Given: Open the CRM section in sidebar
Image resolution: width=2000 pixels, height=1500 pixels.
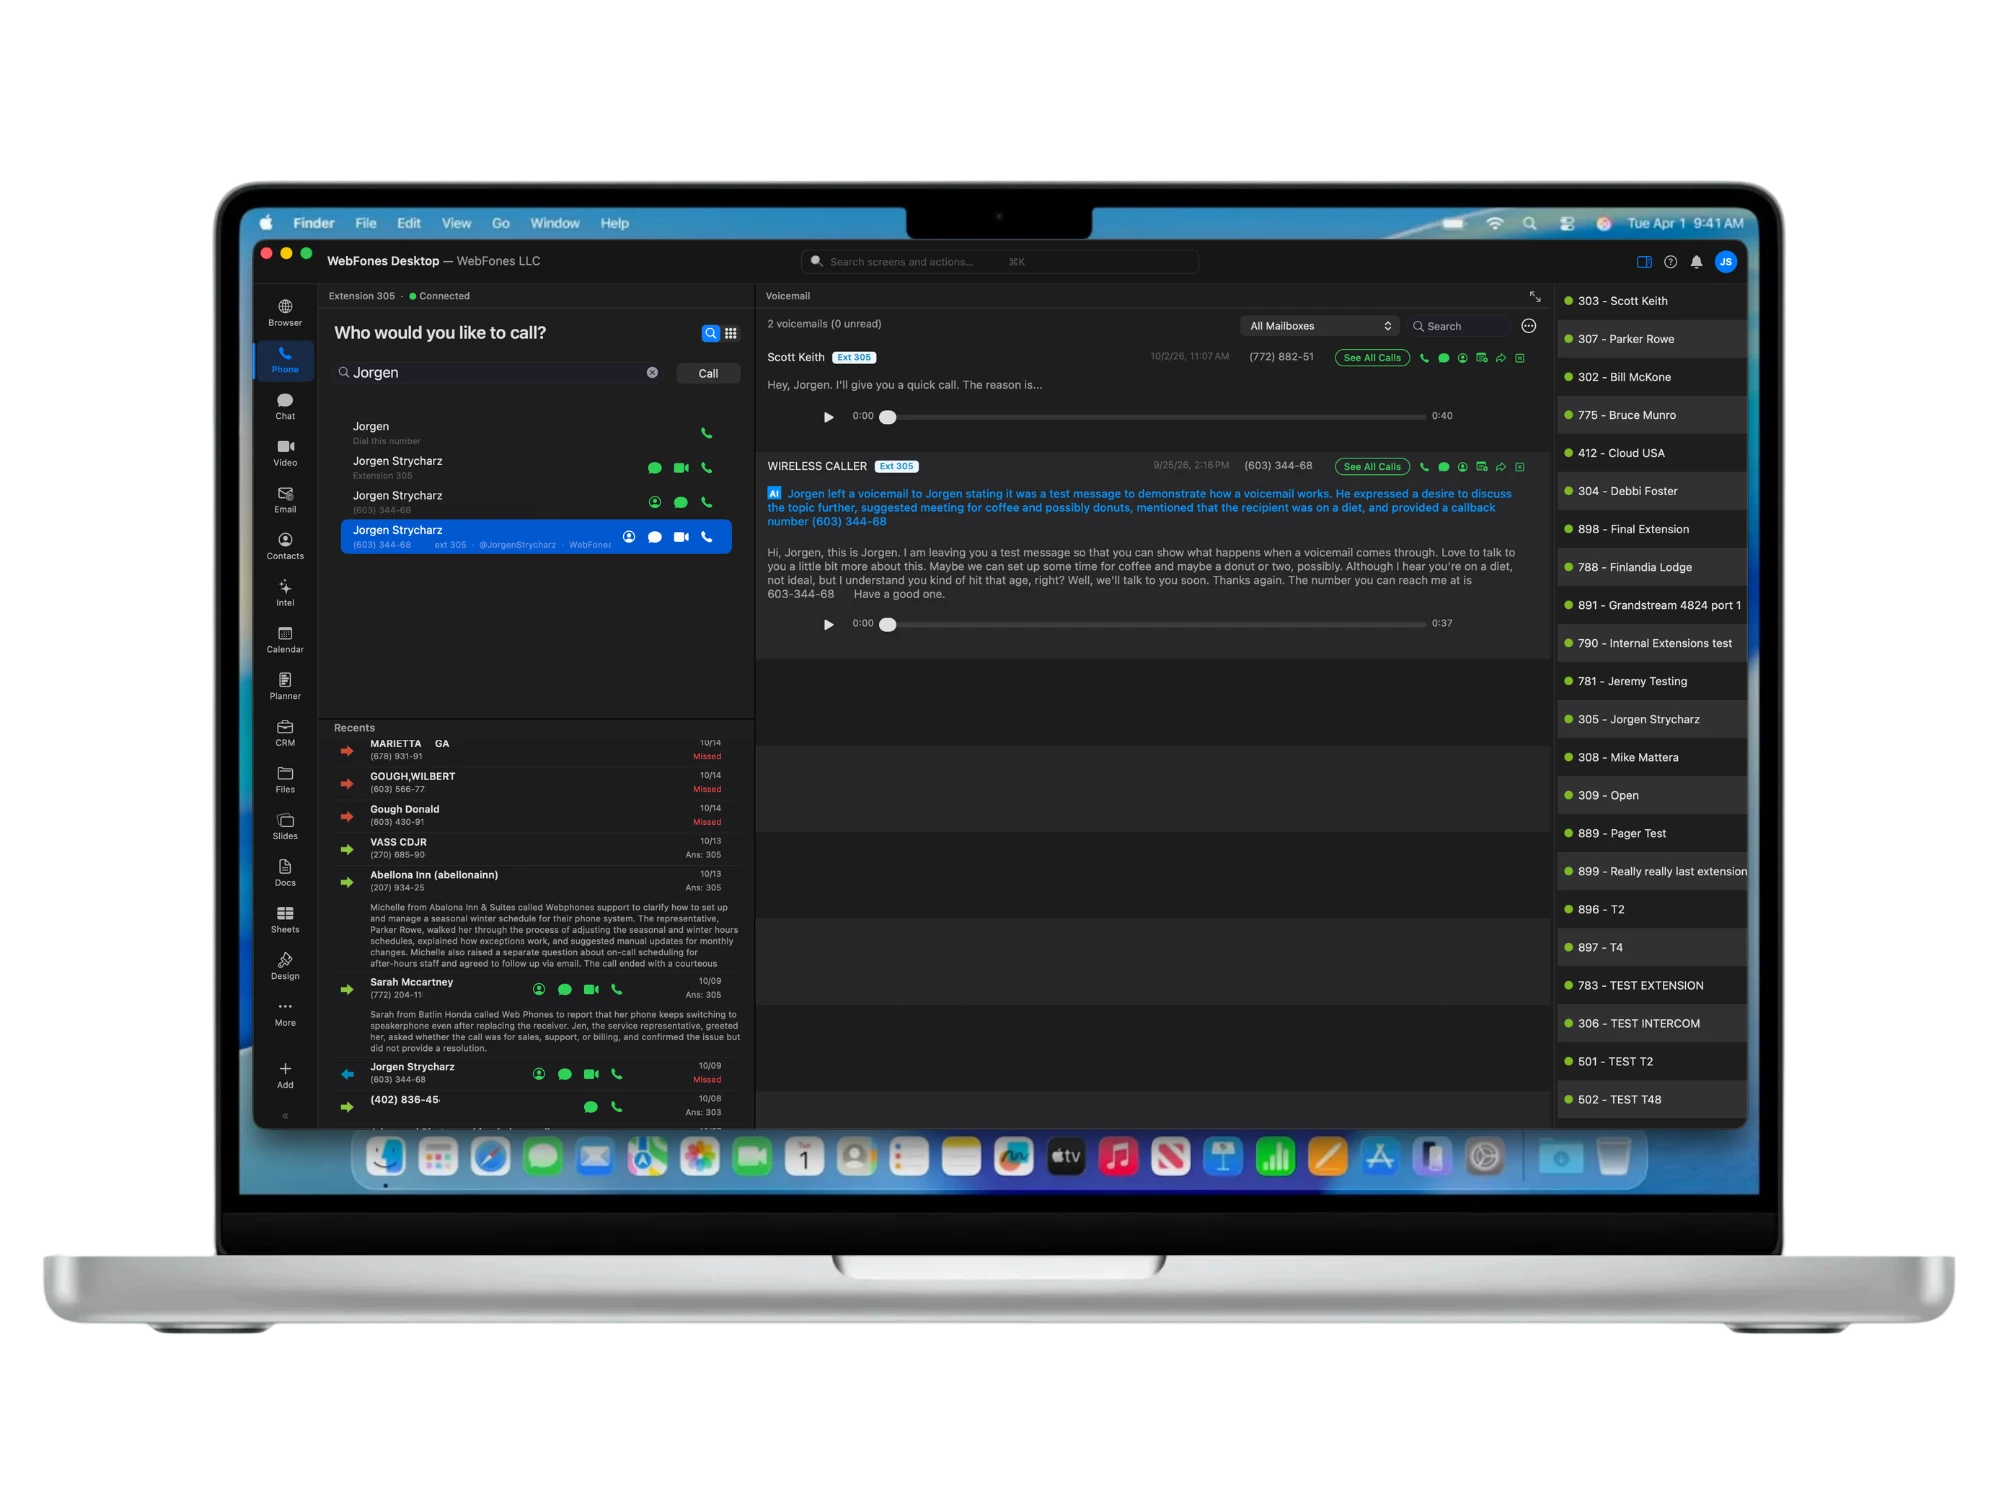Looking at the screenshot, I should coord(285,733).
